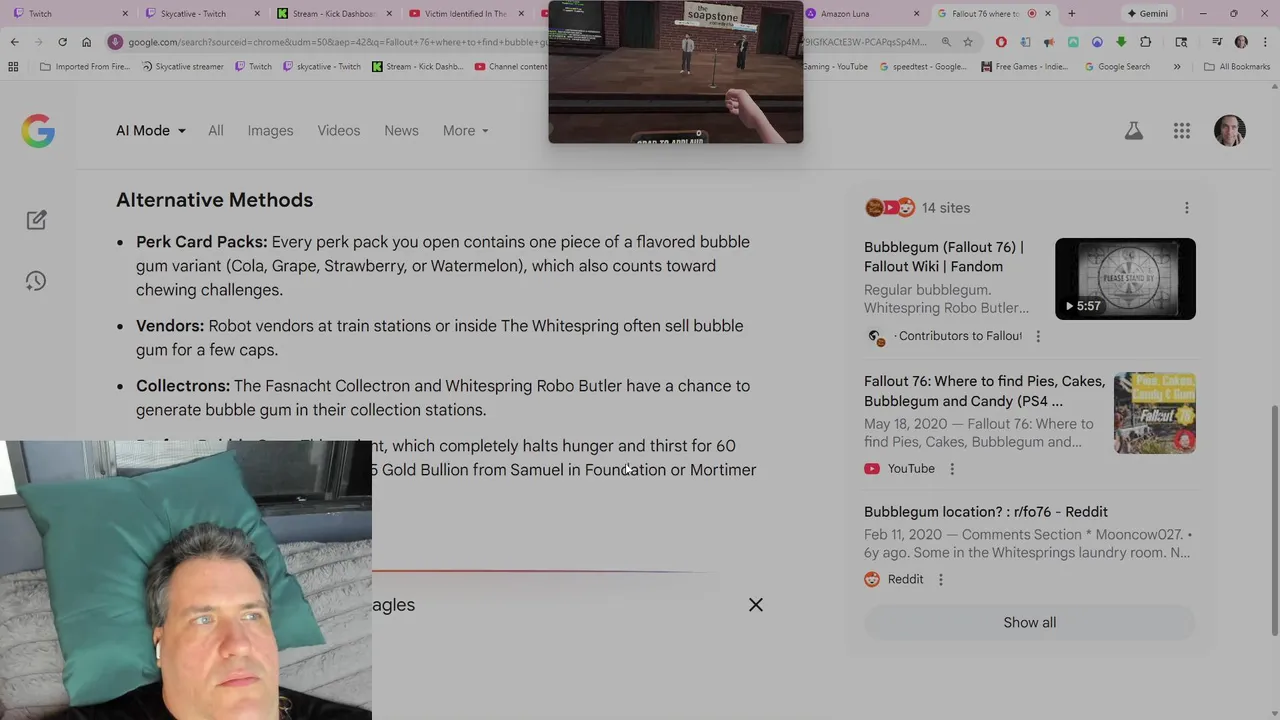
Task: Switch to the Skycatlive - Twitch tab
Action: coord(201,14)
